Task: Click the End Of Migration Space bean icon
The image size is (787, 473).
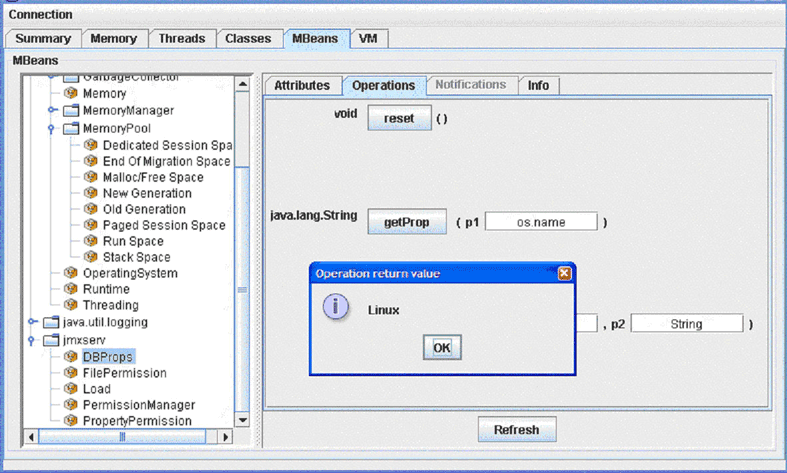Action: point(91,161)
